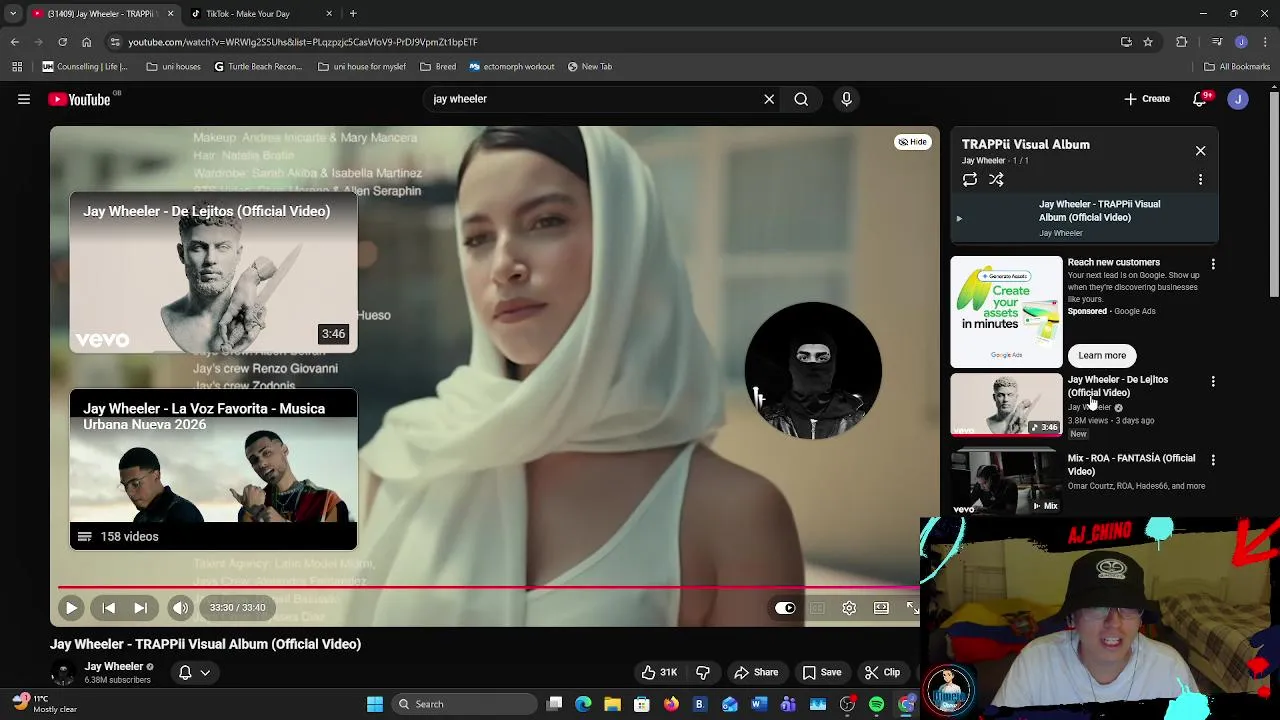1280x720 pixels.
Task: Open the 'ectomorph workout' bookmark
Action: coord(511,67)
